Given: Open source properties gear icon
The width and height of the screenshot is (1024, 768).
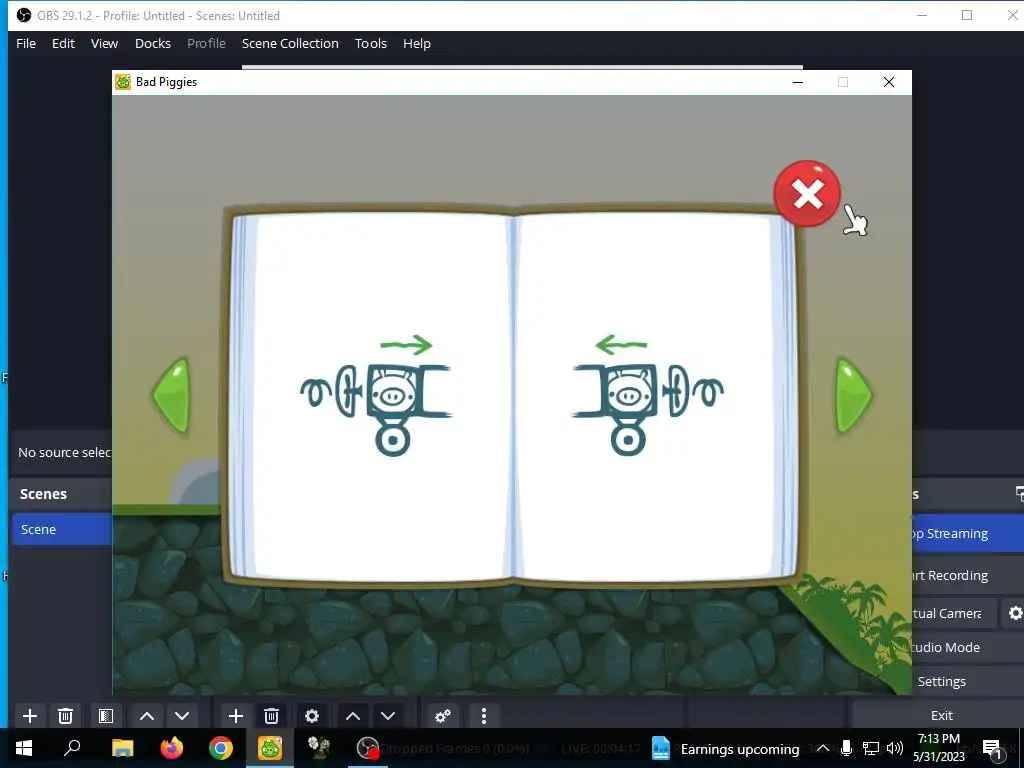Looking at the screenshot, I should pos(312,716).
